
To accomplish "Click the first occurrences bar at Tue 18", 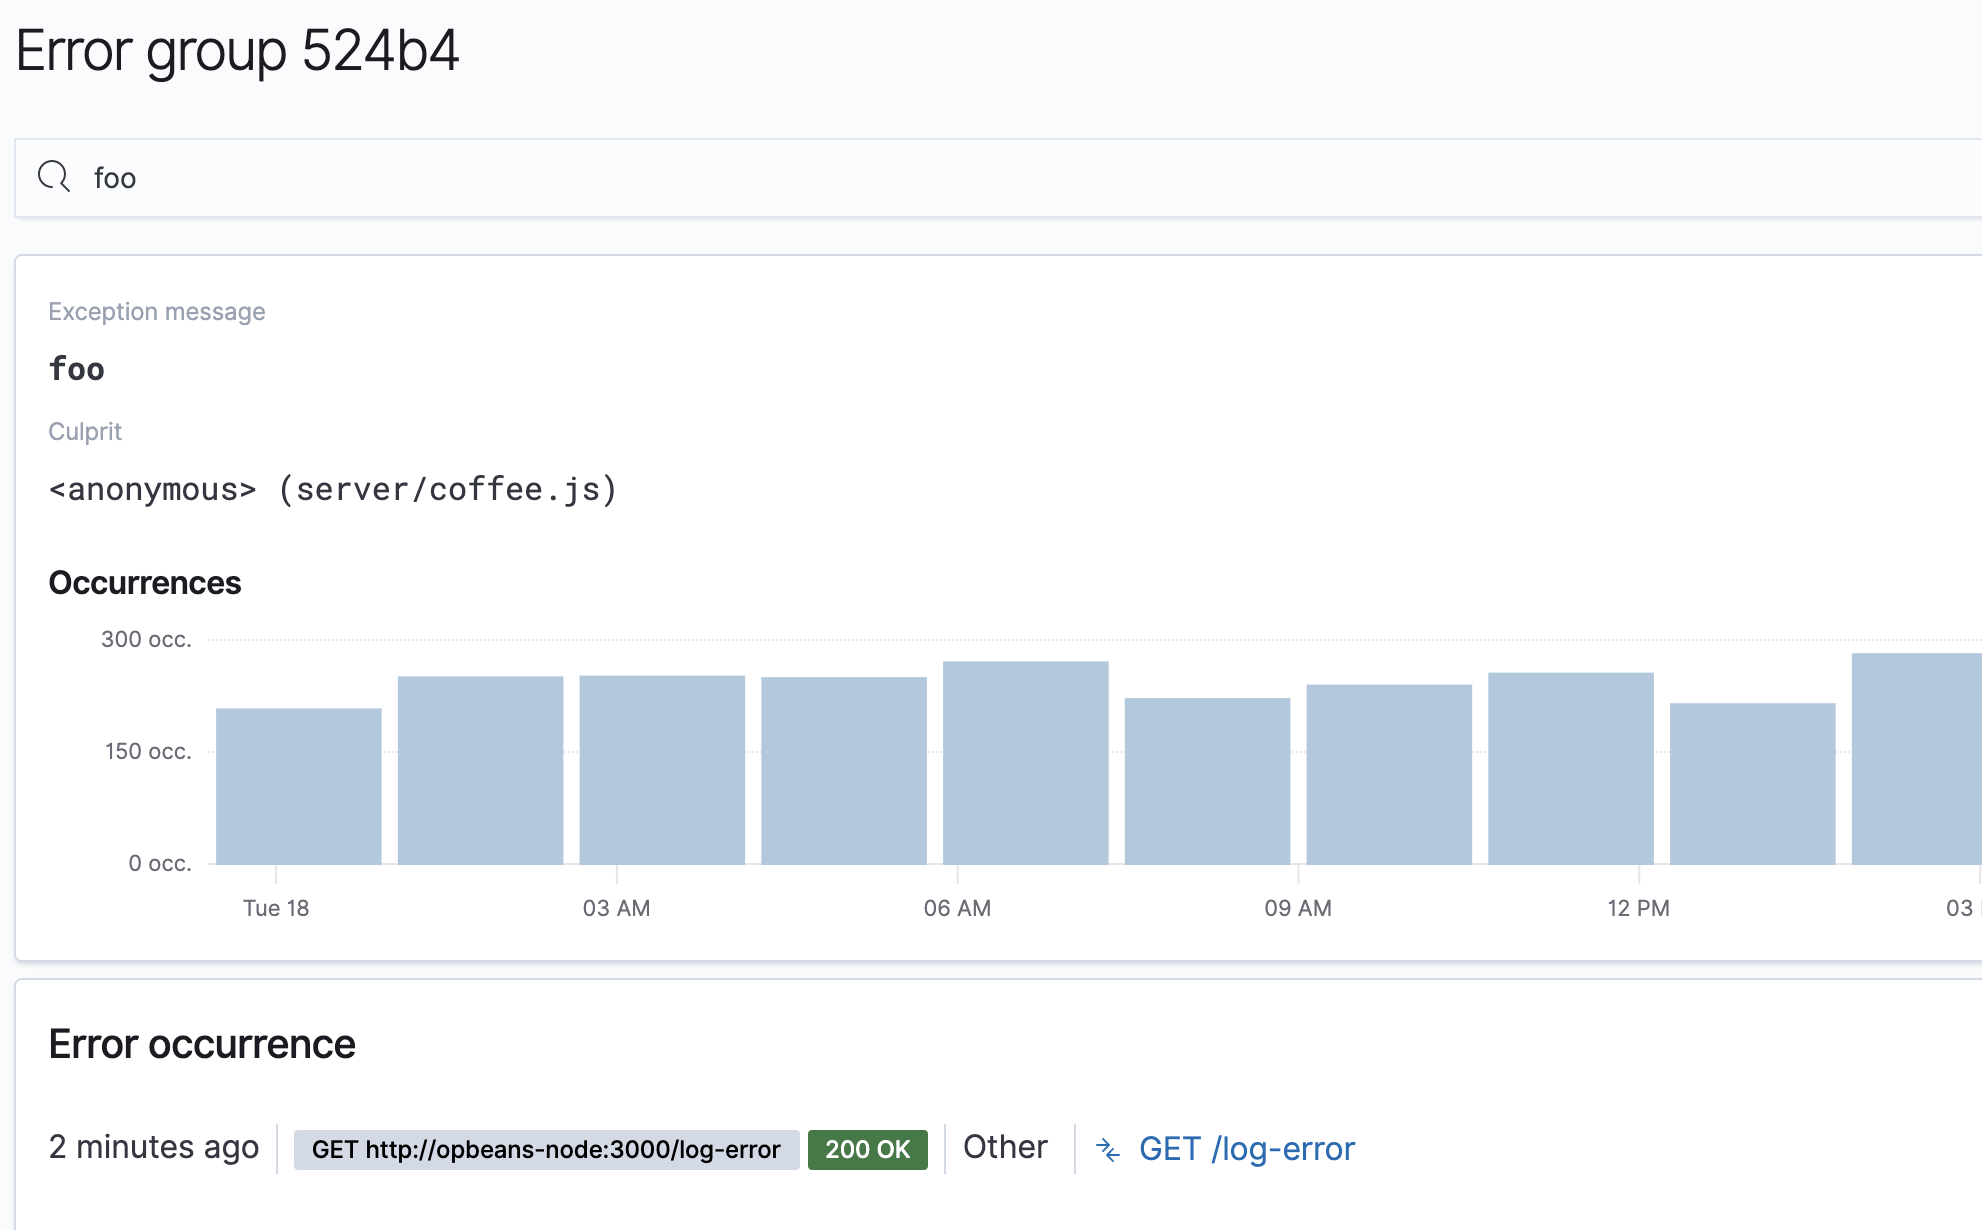I will coord(298,786).
